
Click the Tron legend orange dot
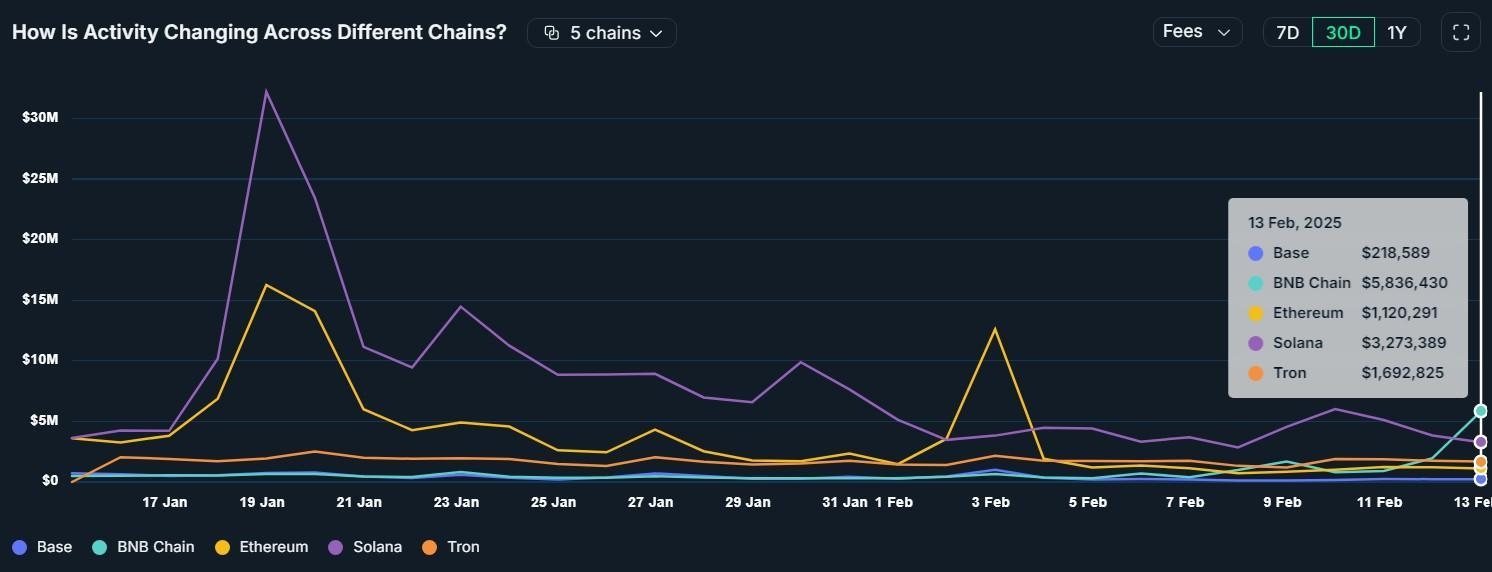pos(430,547)
